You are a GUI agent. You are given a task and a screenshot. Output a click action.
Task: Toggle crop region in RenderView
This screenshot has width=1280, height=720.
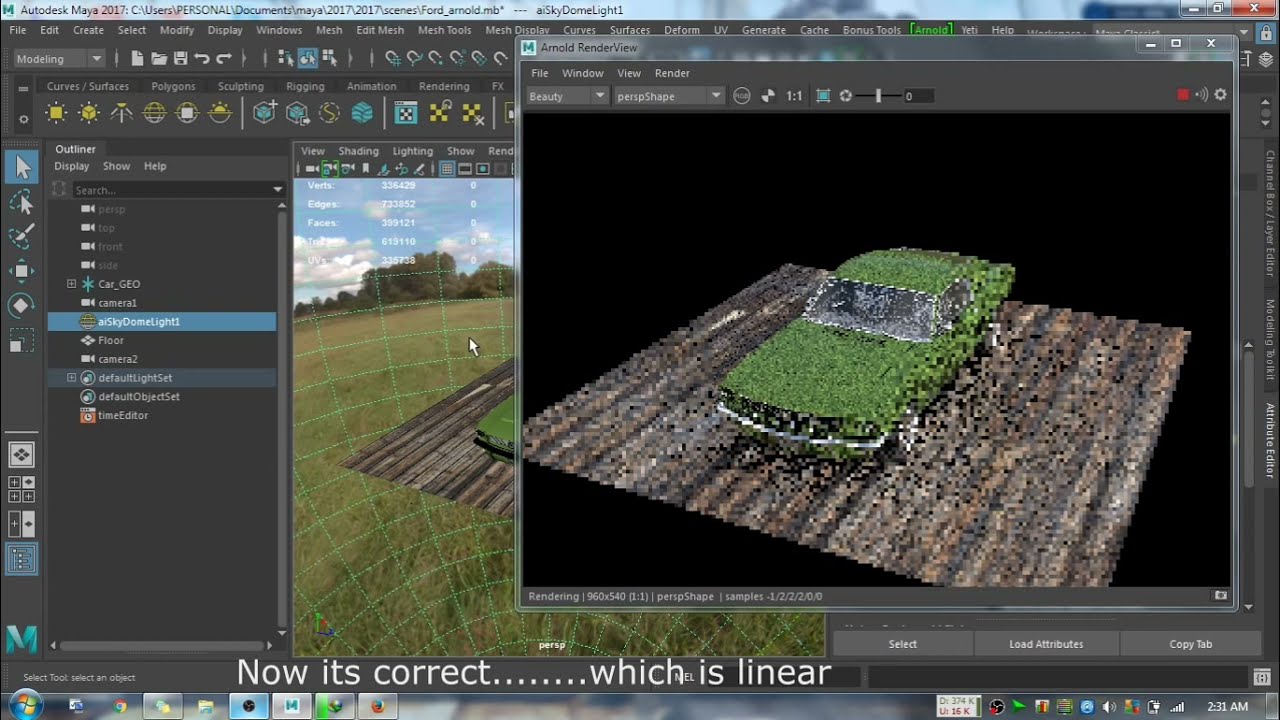pos(823,96)
